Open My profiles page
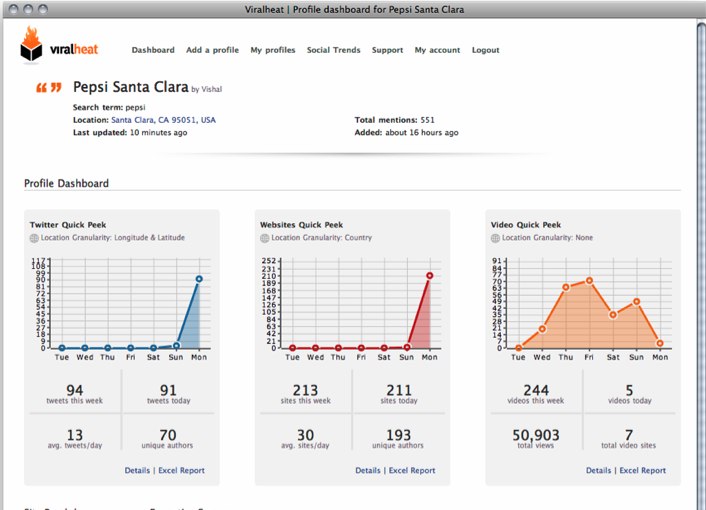Screen dimensions: 706x510 click(x=273, y=50)
